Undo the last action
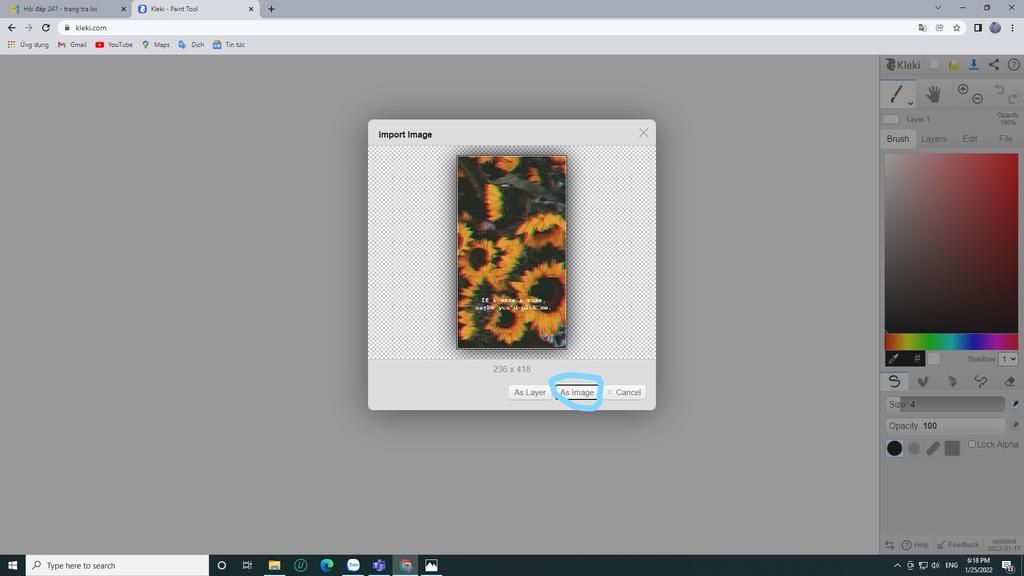This screenshot has width=1024, height=576. [x=999, y=89]
